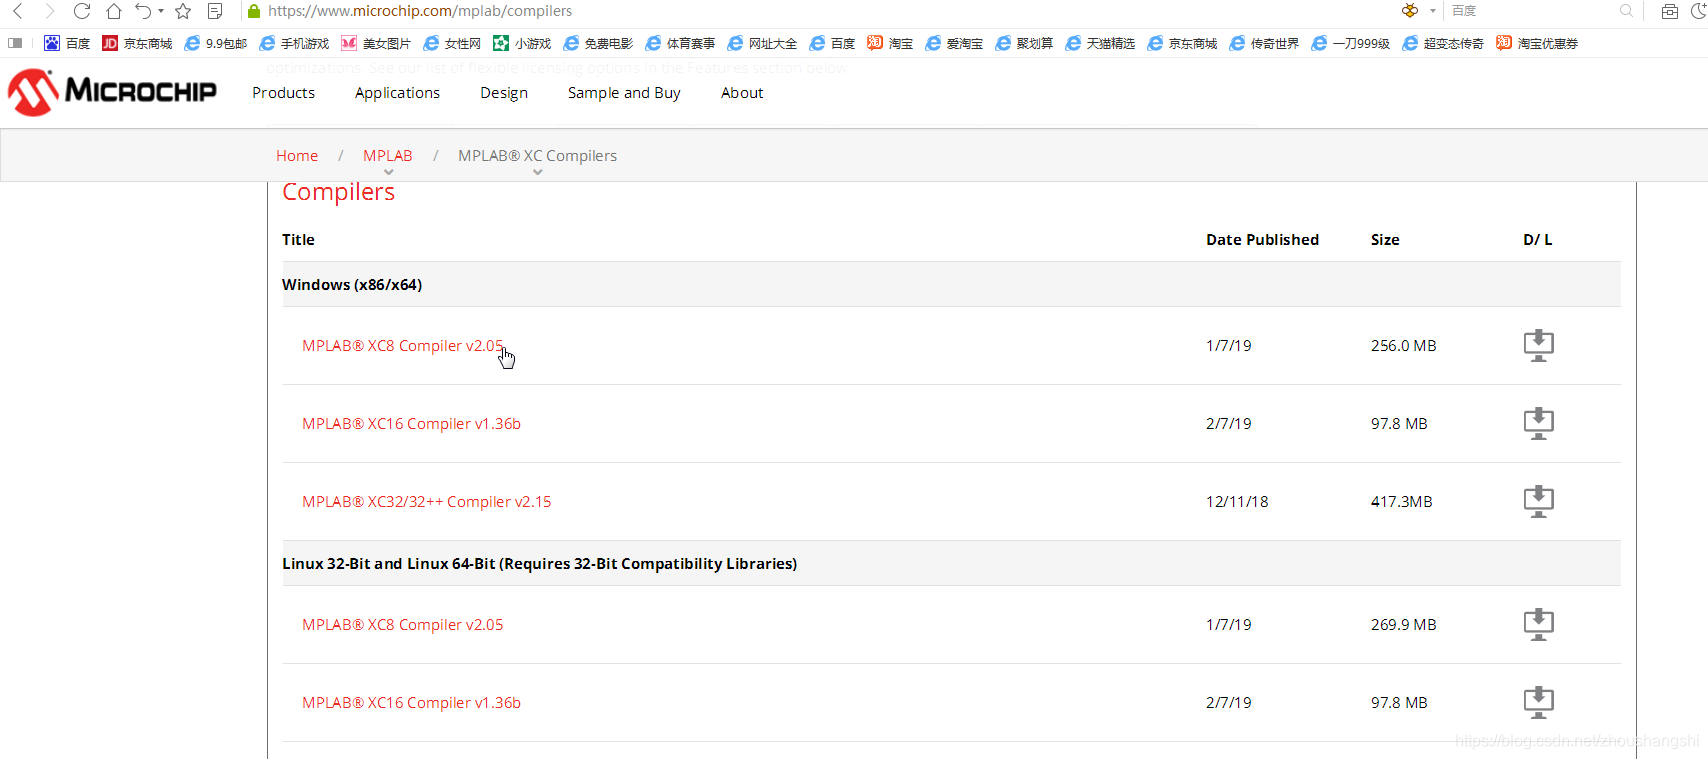Open the reader mode page icon
This screenshot has width=1708, height=759.
(x=215, y=11)
